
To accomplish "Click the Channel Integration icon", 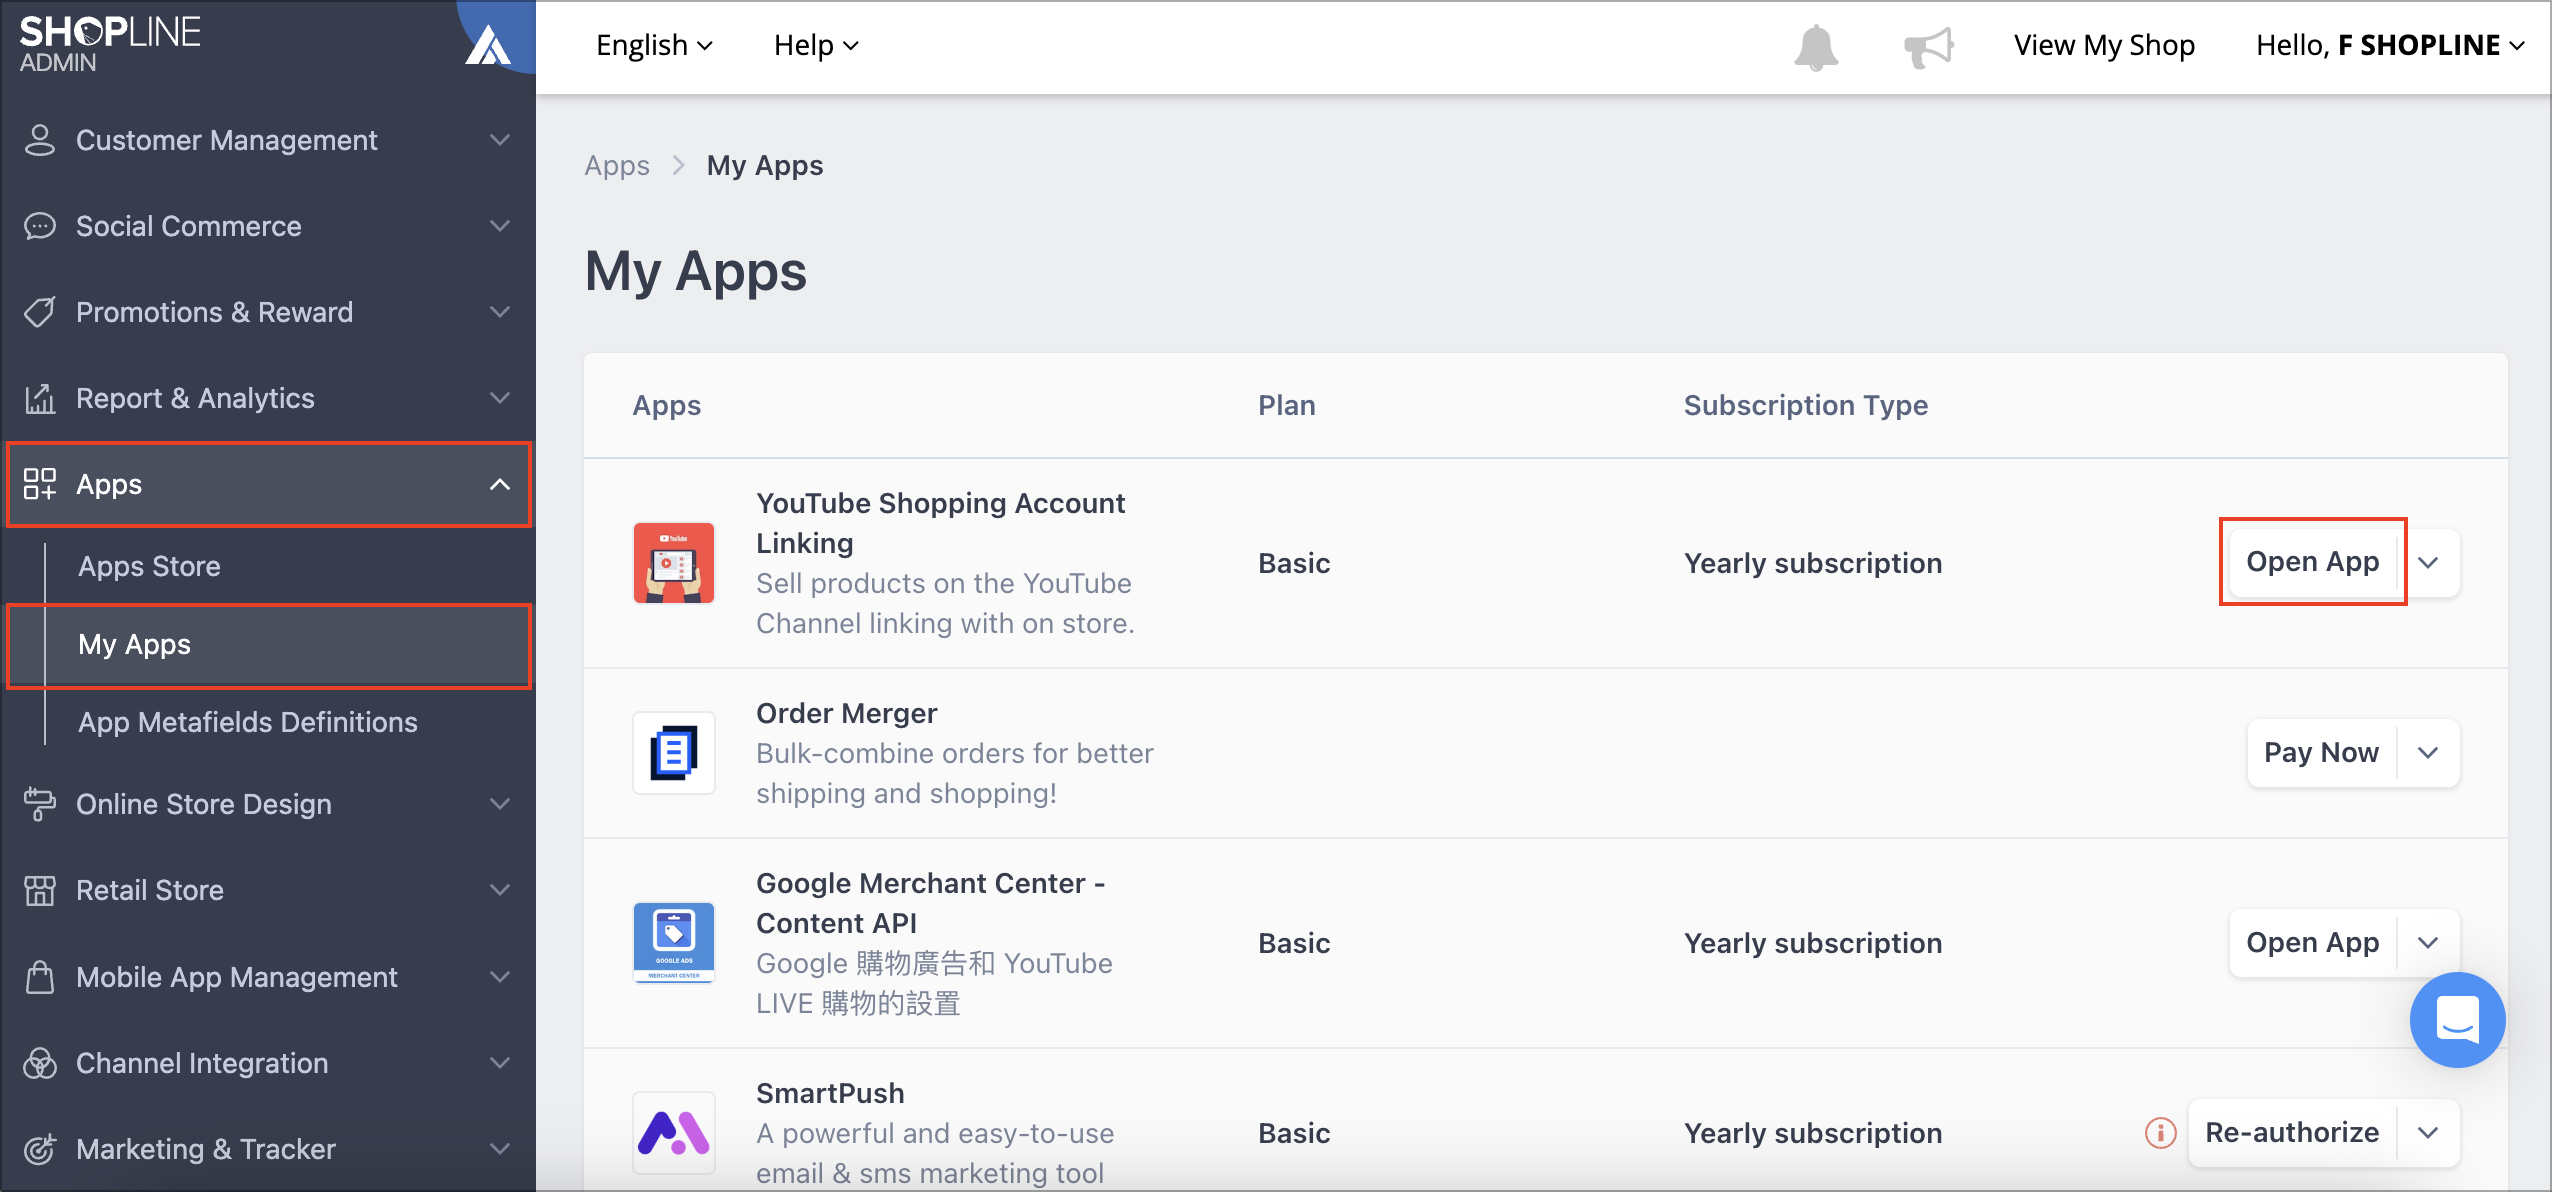I will click(x=40, y=1063).
